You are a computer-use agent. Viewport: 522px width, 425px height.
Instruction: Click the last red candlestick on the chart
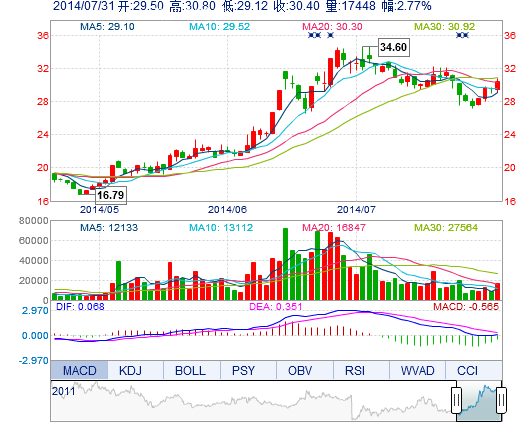click(x=498, y=85)
